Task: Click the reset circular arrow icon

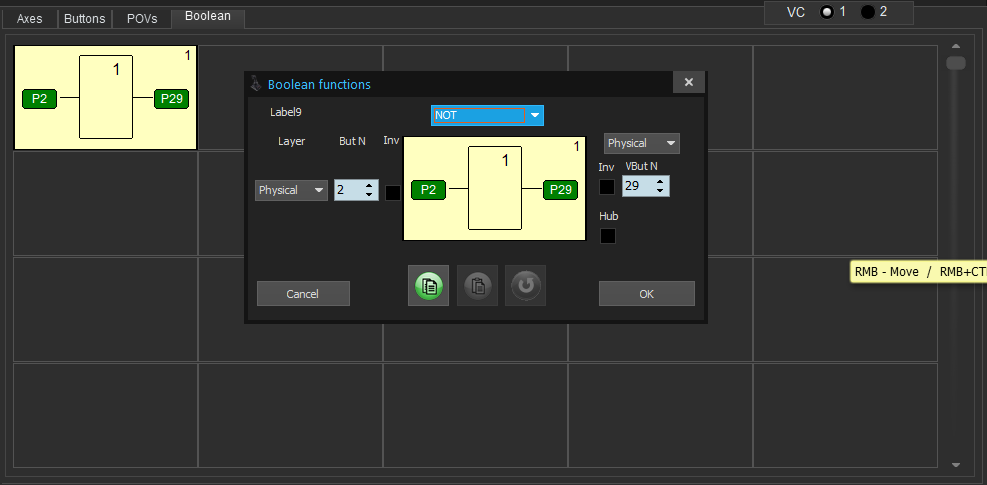Action: point(526,286)
